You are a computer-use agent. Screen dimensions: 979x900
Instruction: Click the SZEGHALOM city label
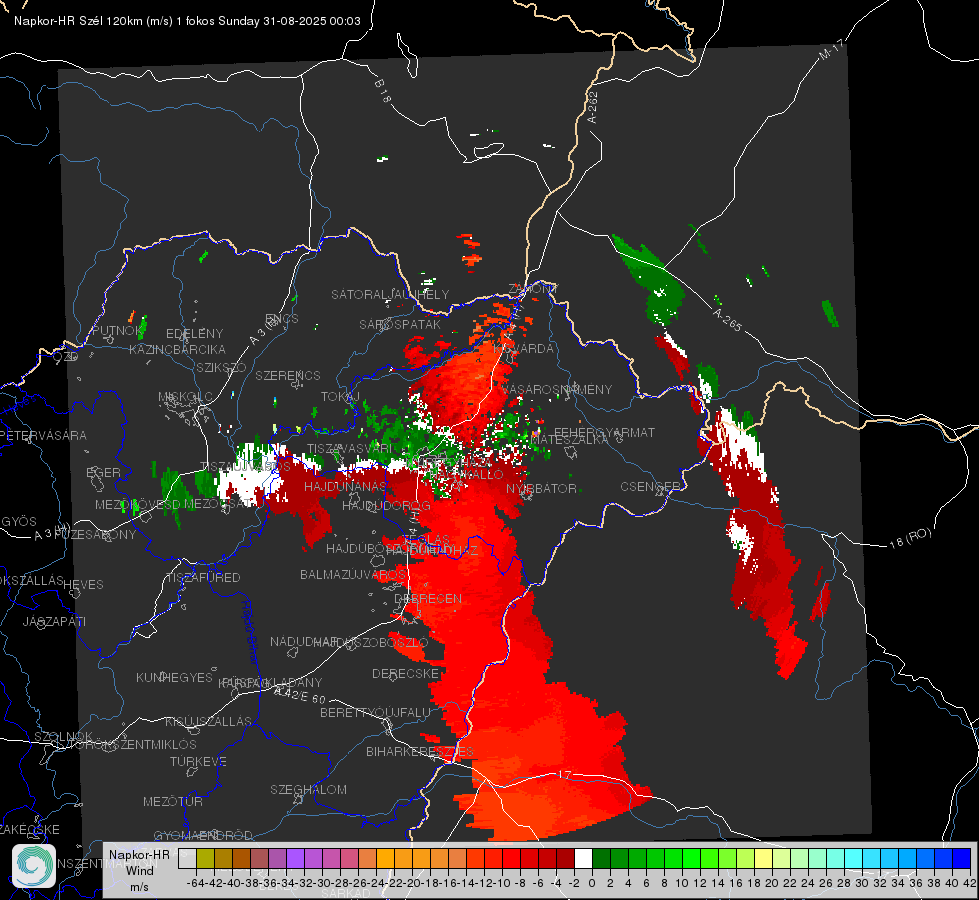(x=308, y=789)
